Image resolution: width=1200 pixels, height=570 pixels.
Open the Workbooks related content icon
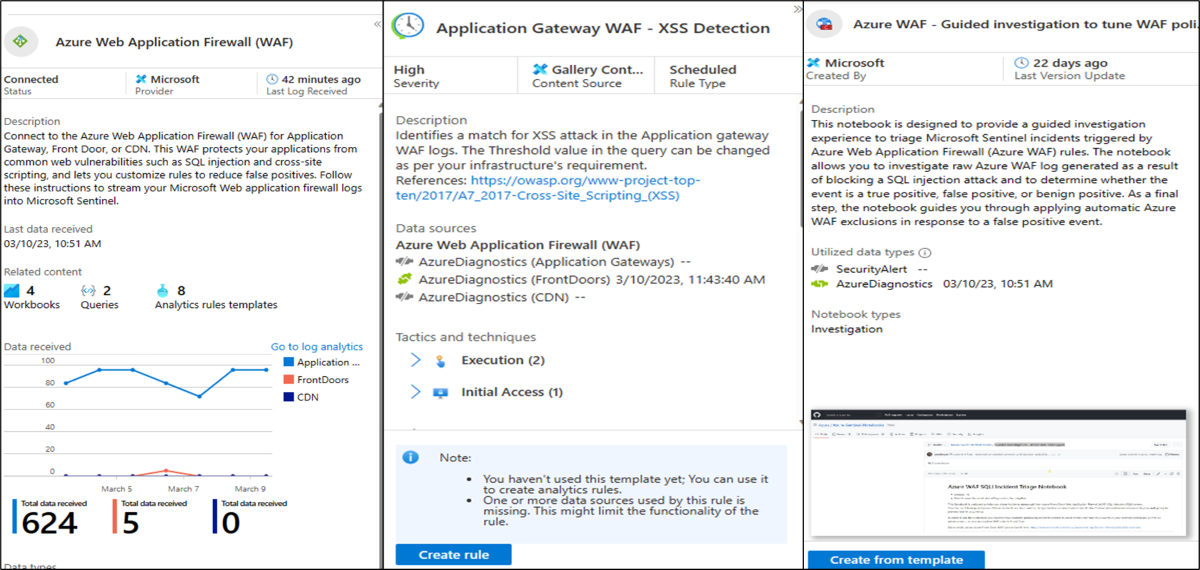click(x=12, y=291)
